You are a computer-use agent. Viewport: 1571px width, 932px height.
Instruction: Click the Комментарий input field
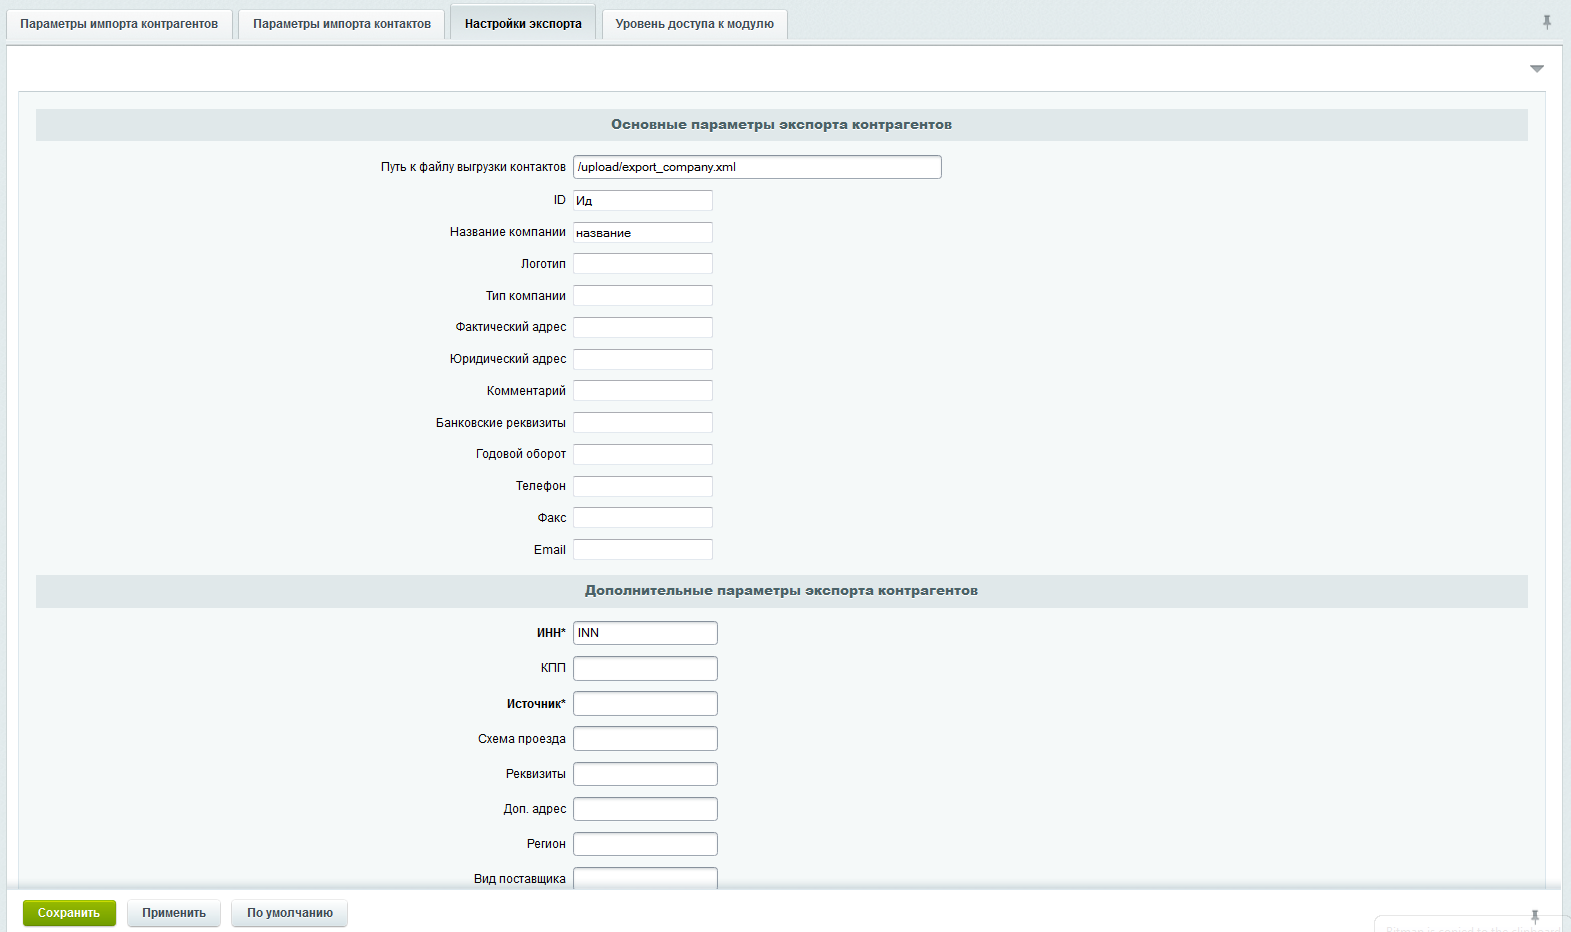click(x=643, y=391)
